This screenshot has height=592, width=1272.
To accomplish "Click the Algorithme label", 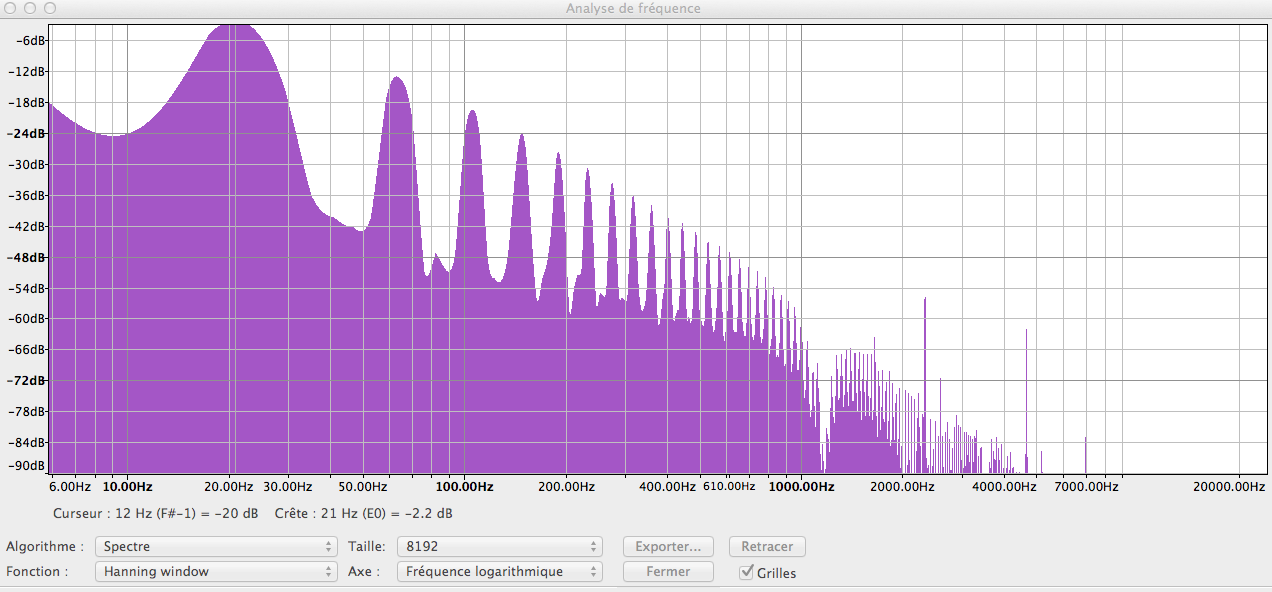I will click(x=44, y=547).
